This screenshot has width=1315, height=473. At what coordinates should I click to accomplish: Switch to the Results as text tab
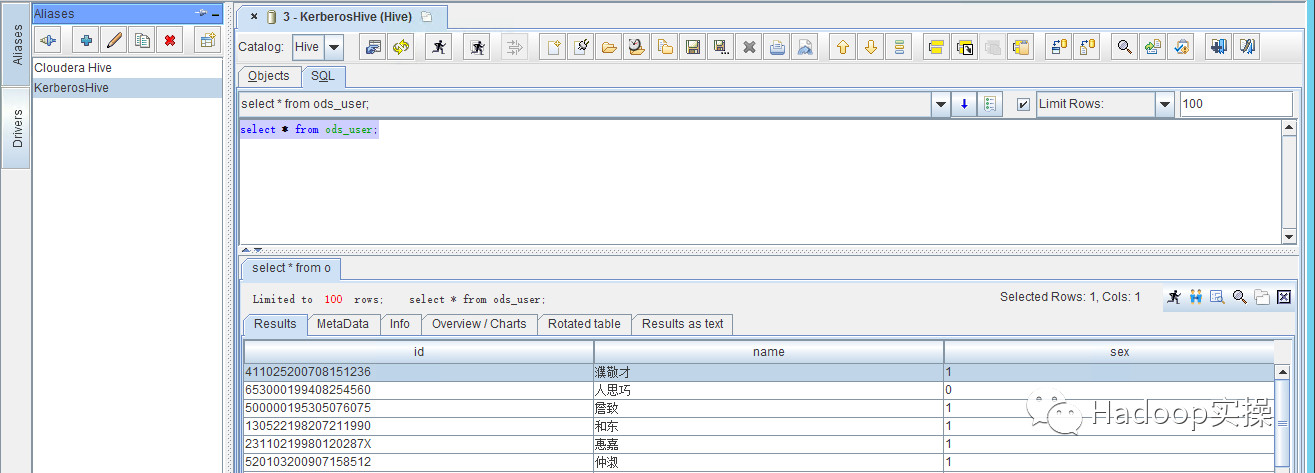coord(682,324)
